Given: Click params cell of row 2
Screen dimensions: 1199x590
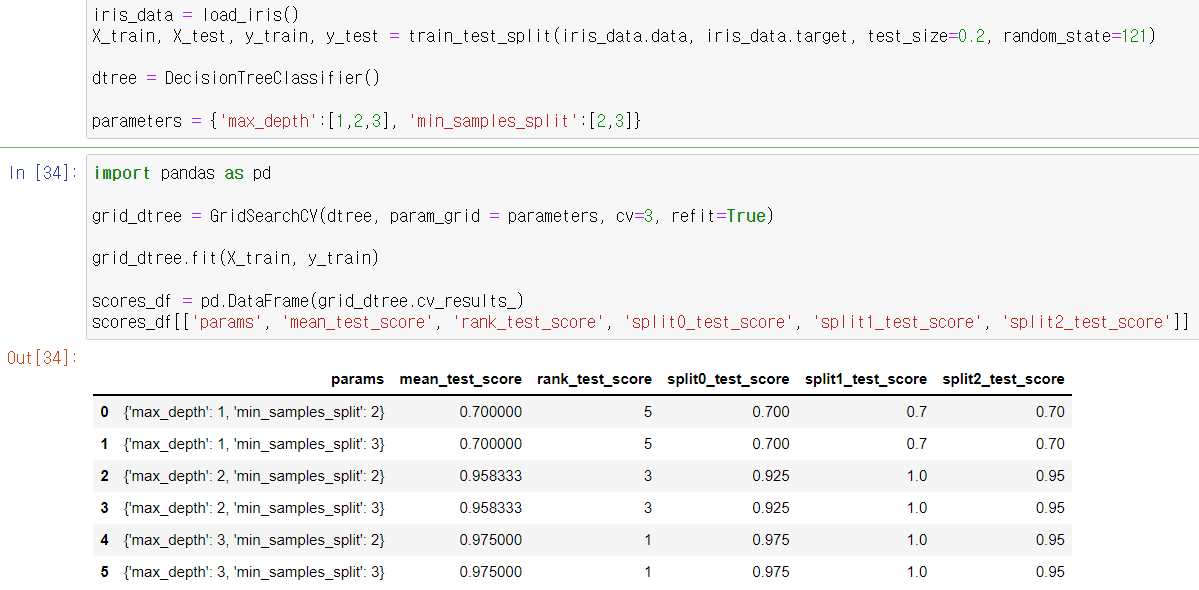Looking at the screenshot, I should (x=253, y=476).
